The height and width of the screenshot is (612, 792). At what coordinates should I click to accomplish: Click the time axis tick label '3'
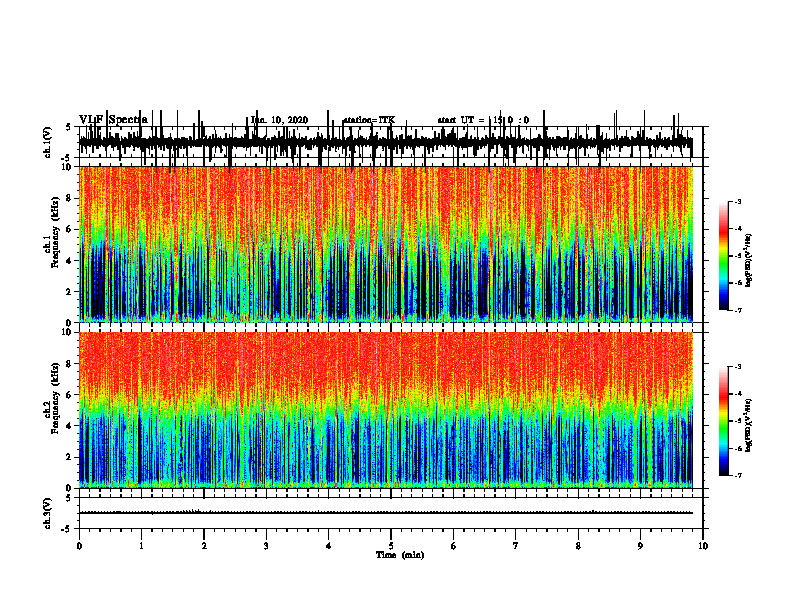pos(266,546)
